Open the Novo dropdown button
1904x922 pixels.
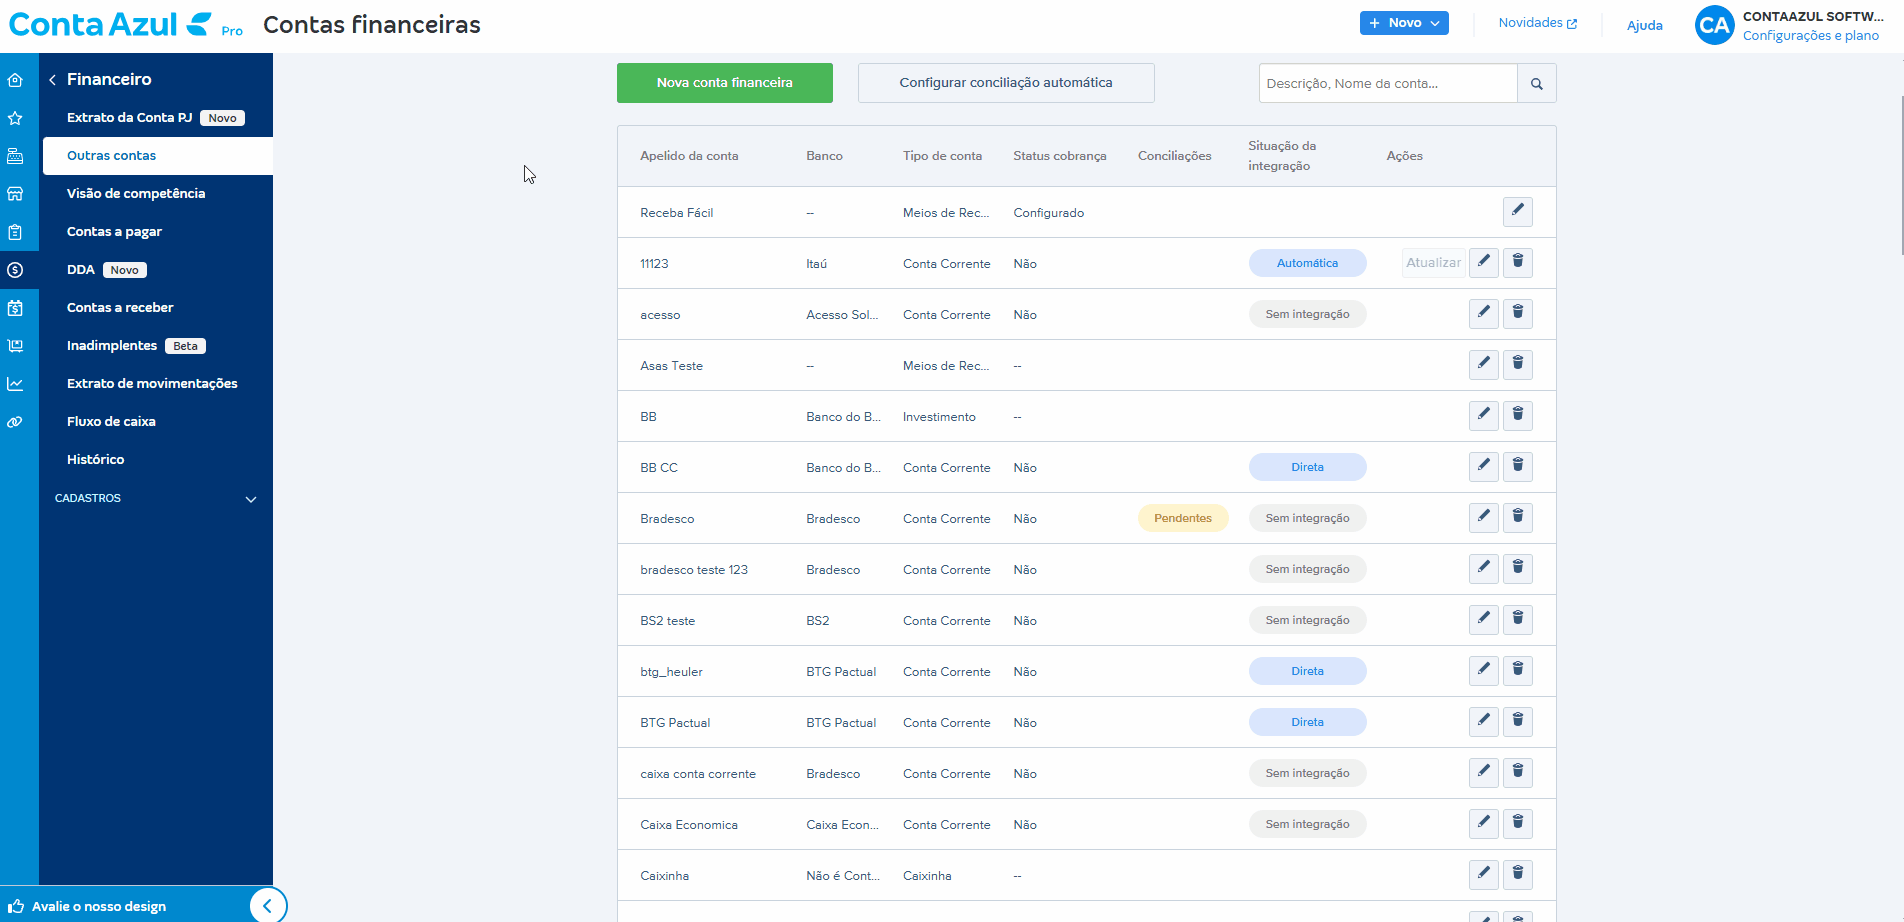pos(1404,23)
